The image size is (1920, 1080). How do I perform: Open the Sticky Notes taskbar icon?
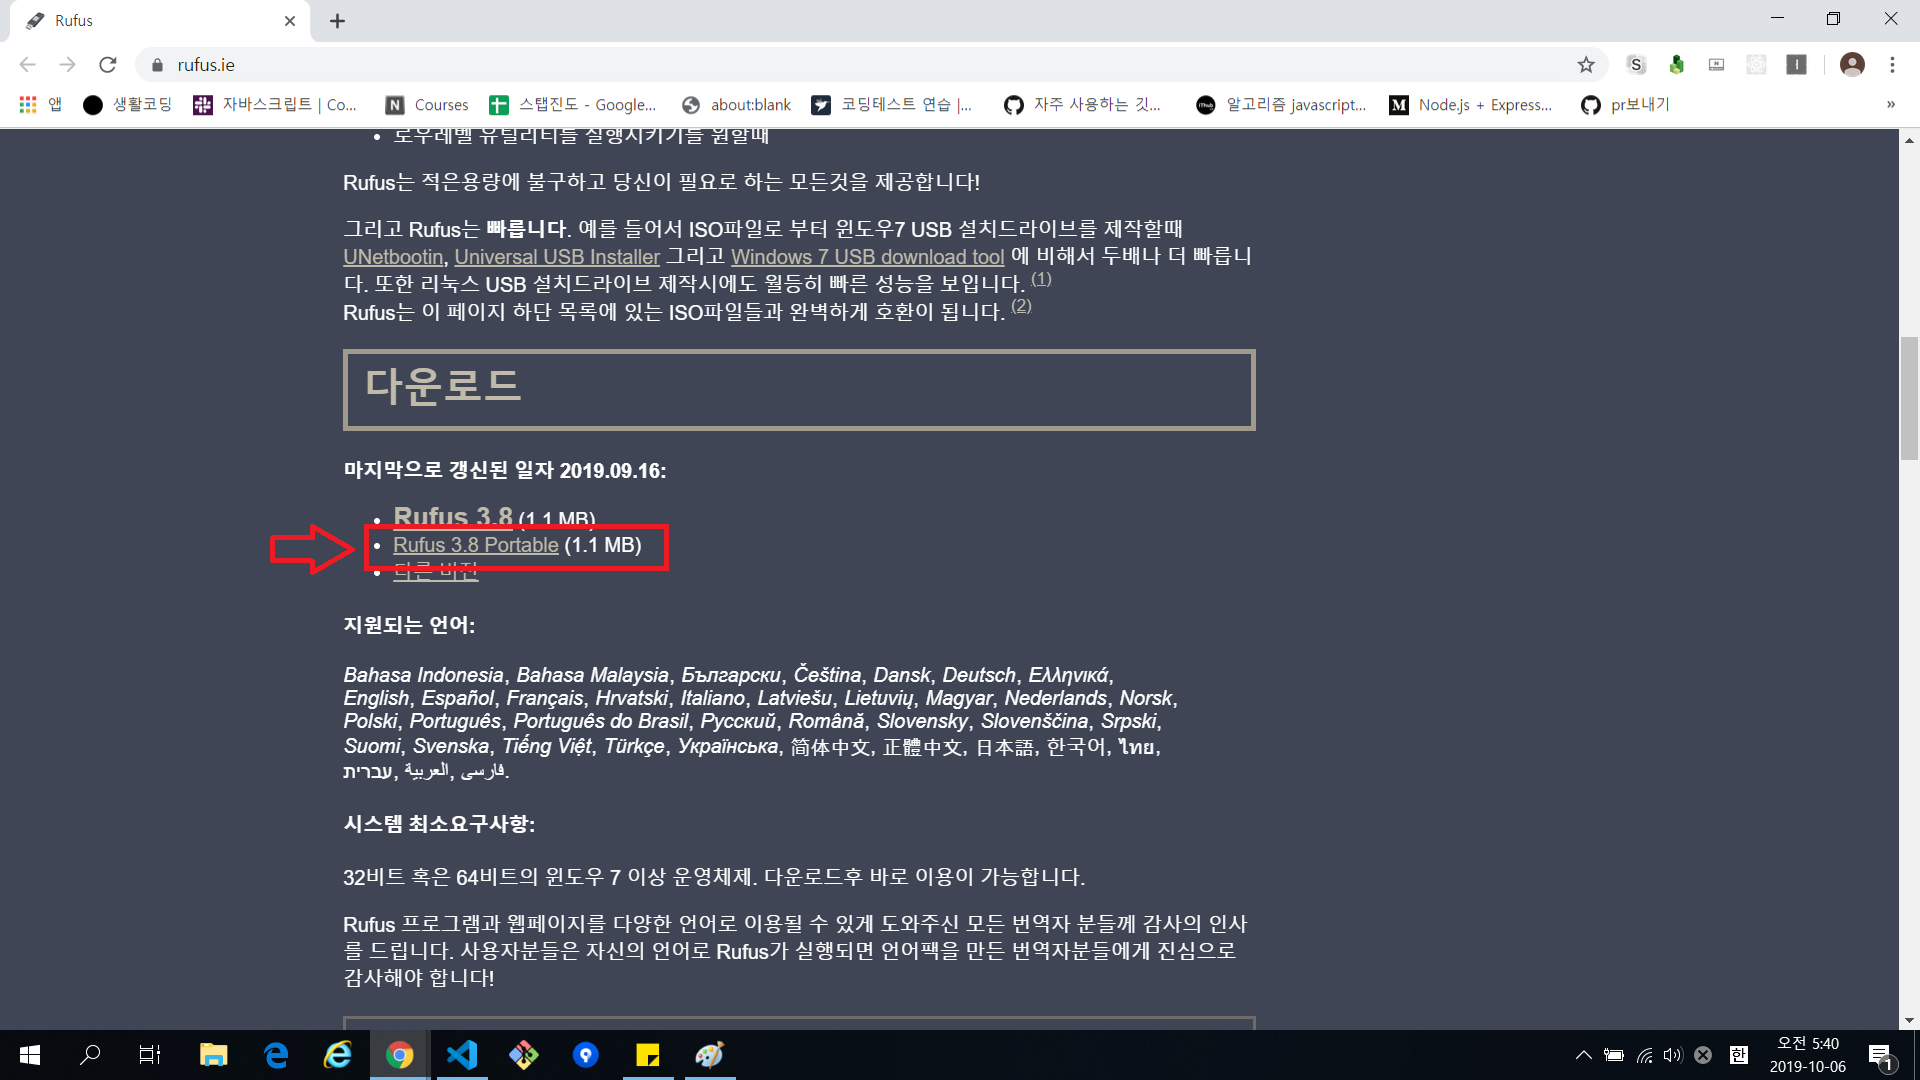tap(648, 1055)
